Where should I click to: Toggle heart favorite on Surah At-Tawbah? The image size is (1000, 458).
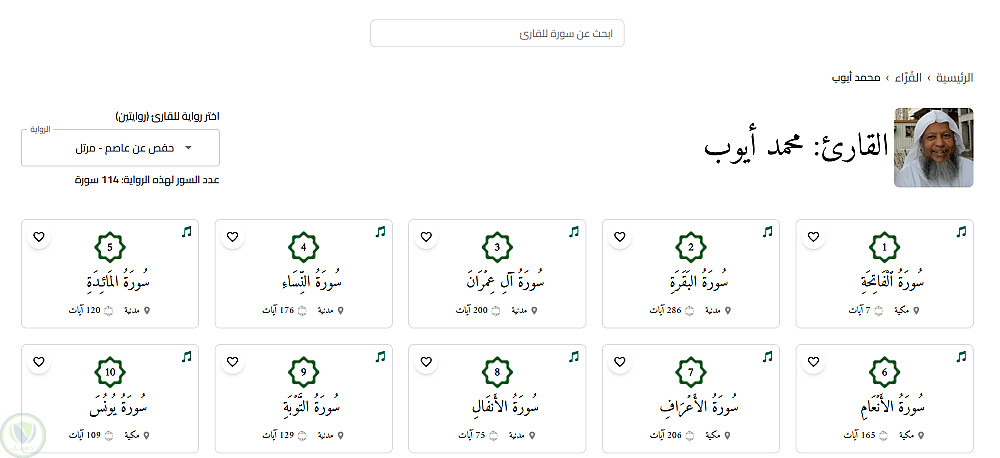232,362
